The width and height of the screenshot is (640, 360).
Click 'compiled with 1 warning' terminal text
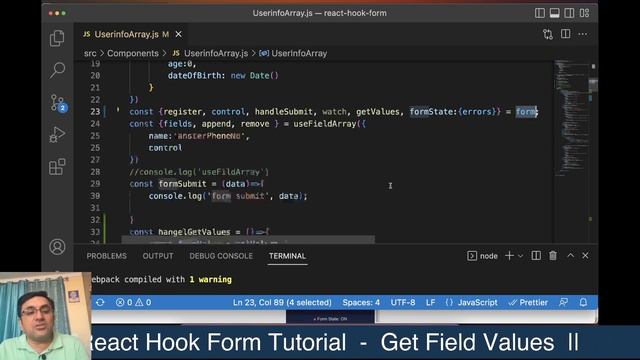pos(178,280)
